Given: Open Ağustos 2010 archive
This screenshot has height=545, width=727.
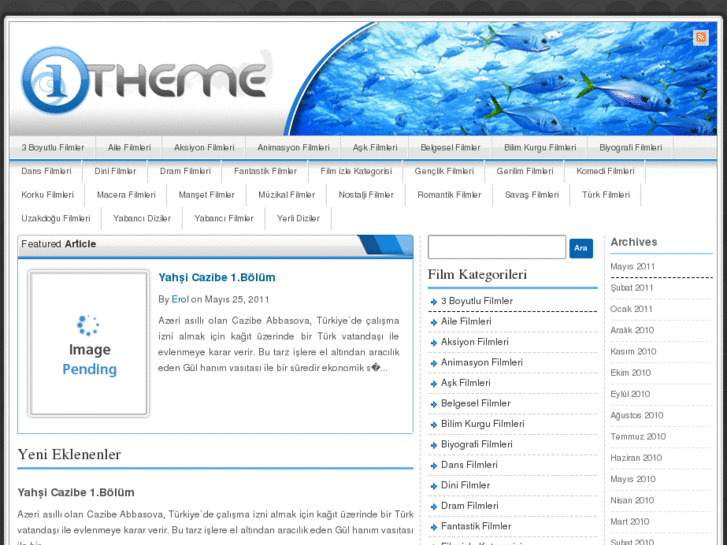Looking at the screenshot, I should [x=637, y=415].
